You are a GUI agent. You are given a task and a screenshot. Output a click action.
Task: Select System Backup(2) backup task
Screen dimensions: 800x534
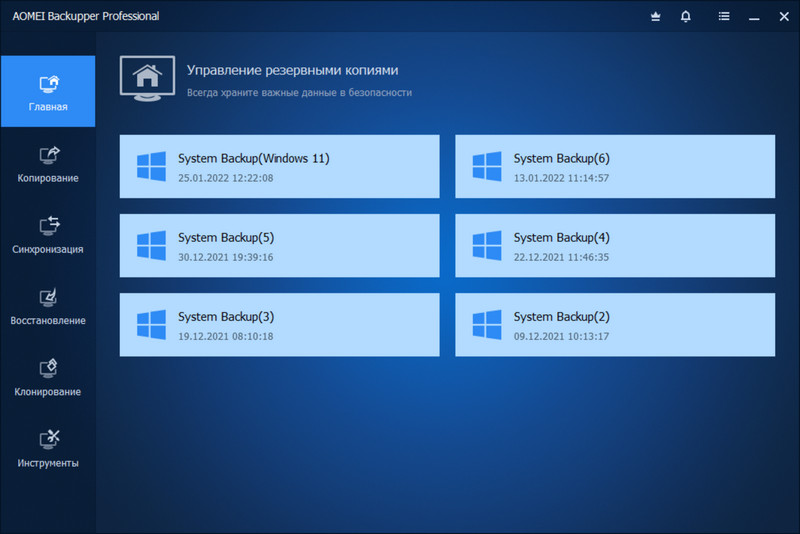[x=615, y=325]
